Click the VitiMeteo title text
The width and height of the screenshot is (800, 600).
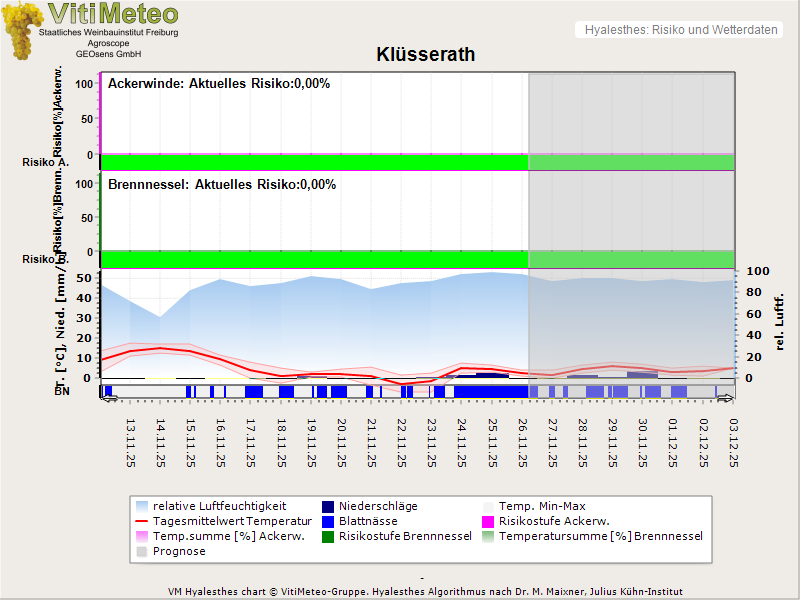(113, 14)
